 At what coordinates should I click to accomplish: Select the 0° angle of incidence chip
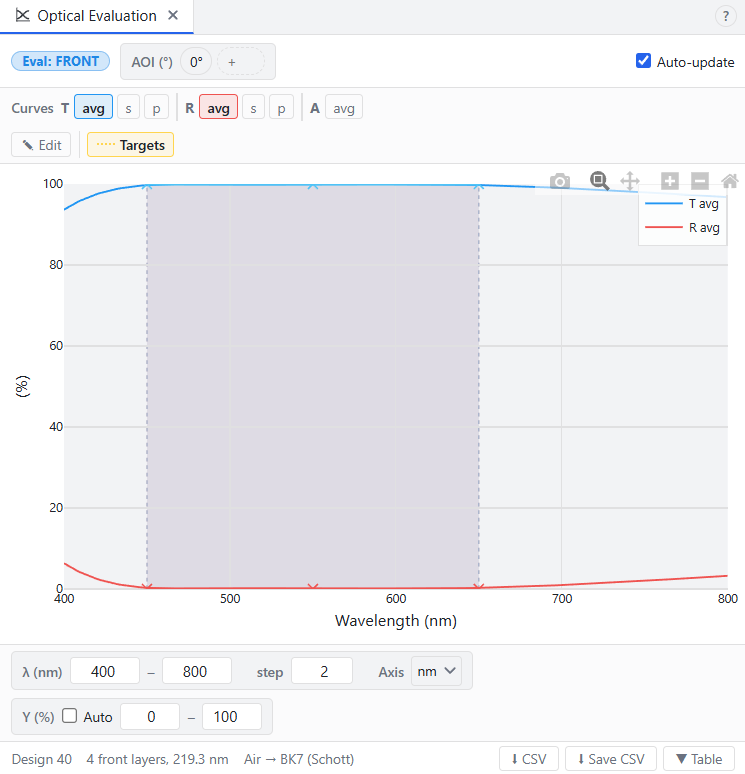pyautogui.click(x=196, y=62)
